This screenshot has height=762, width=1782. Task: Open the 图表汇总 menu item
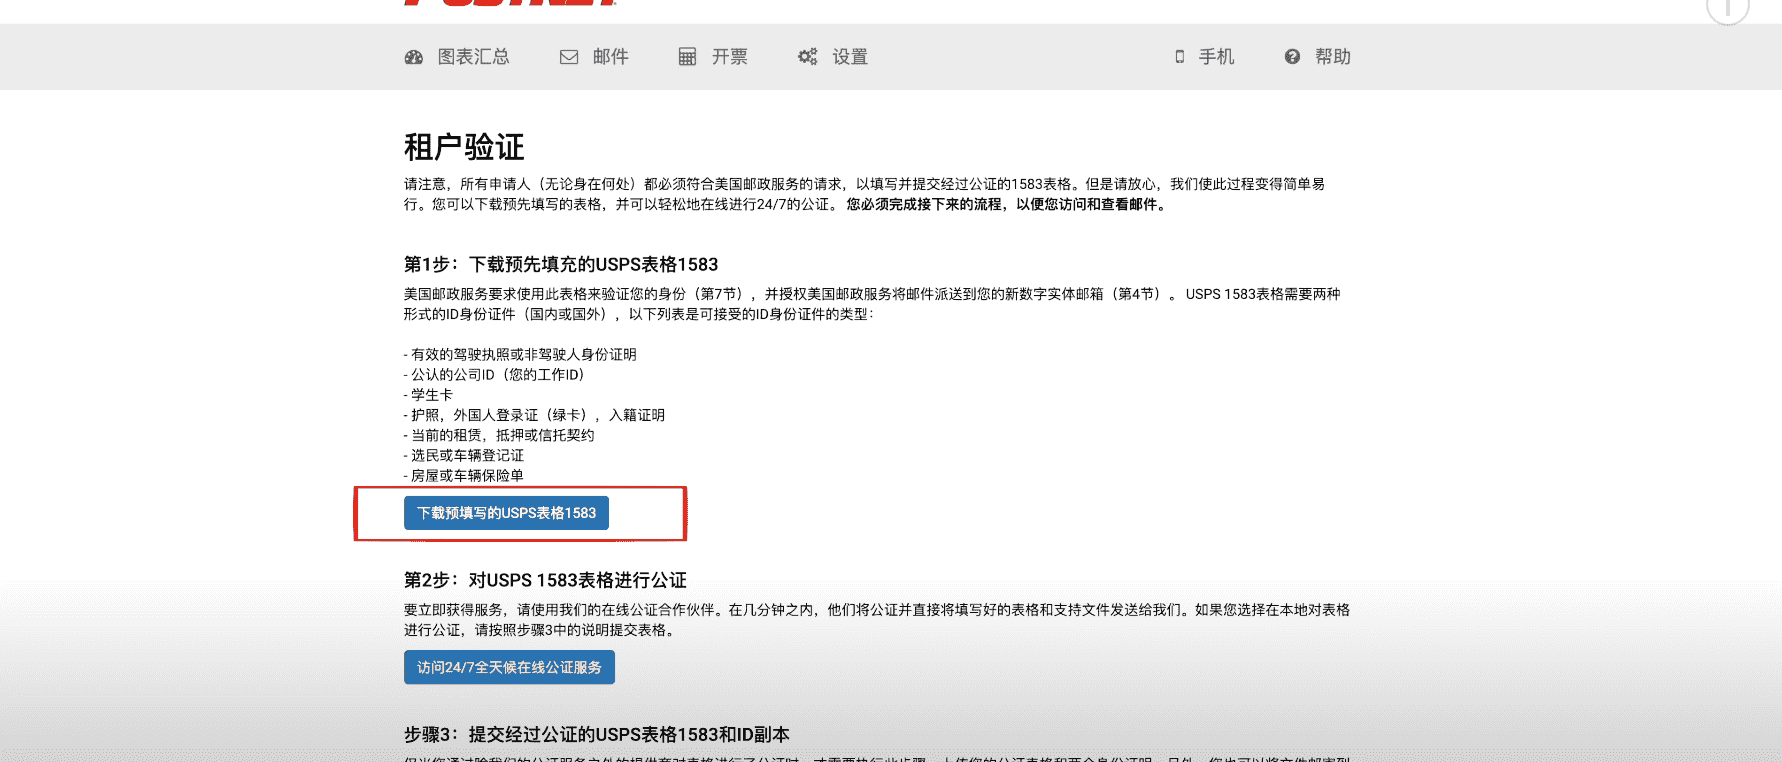click(473, 57)
